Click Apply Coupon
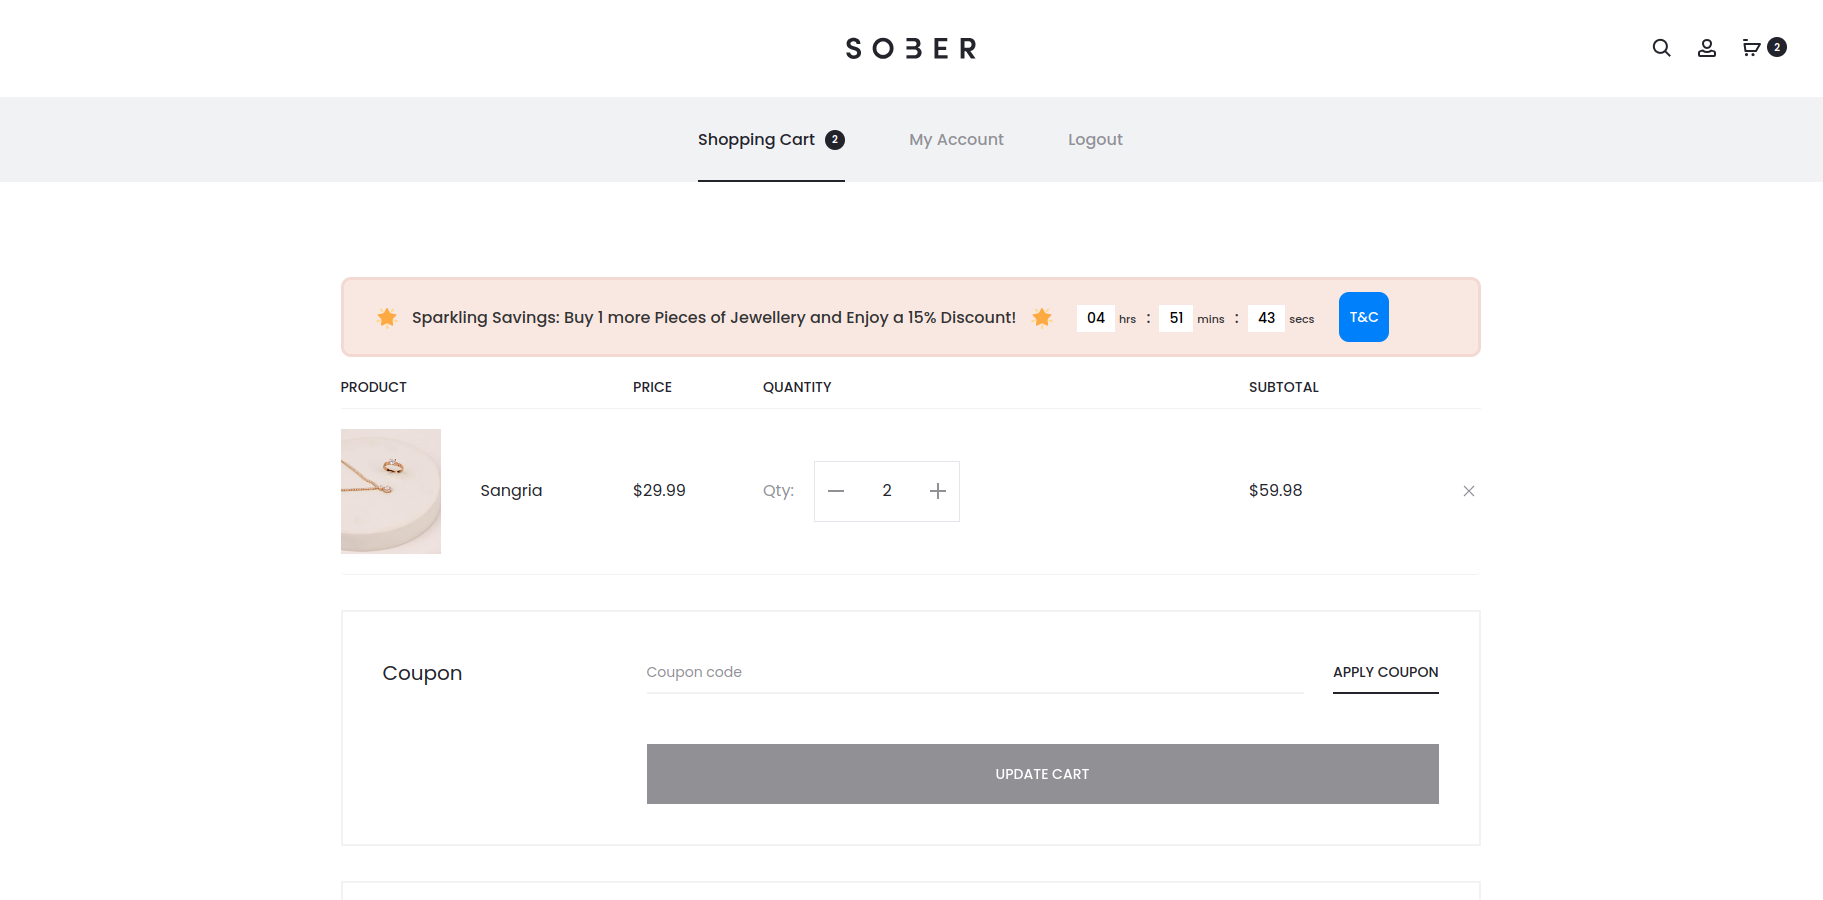The image size is (1823, 900). [1385, 672]
